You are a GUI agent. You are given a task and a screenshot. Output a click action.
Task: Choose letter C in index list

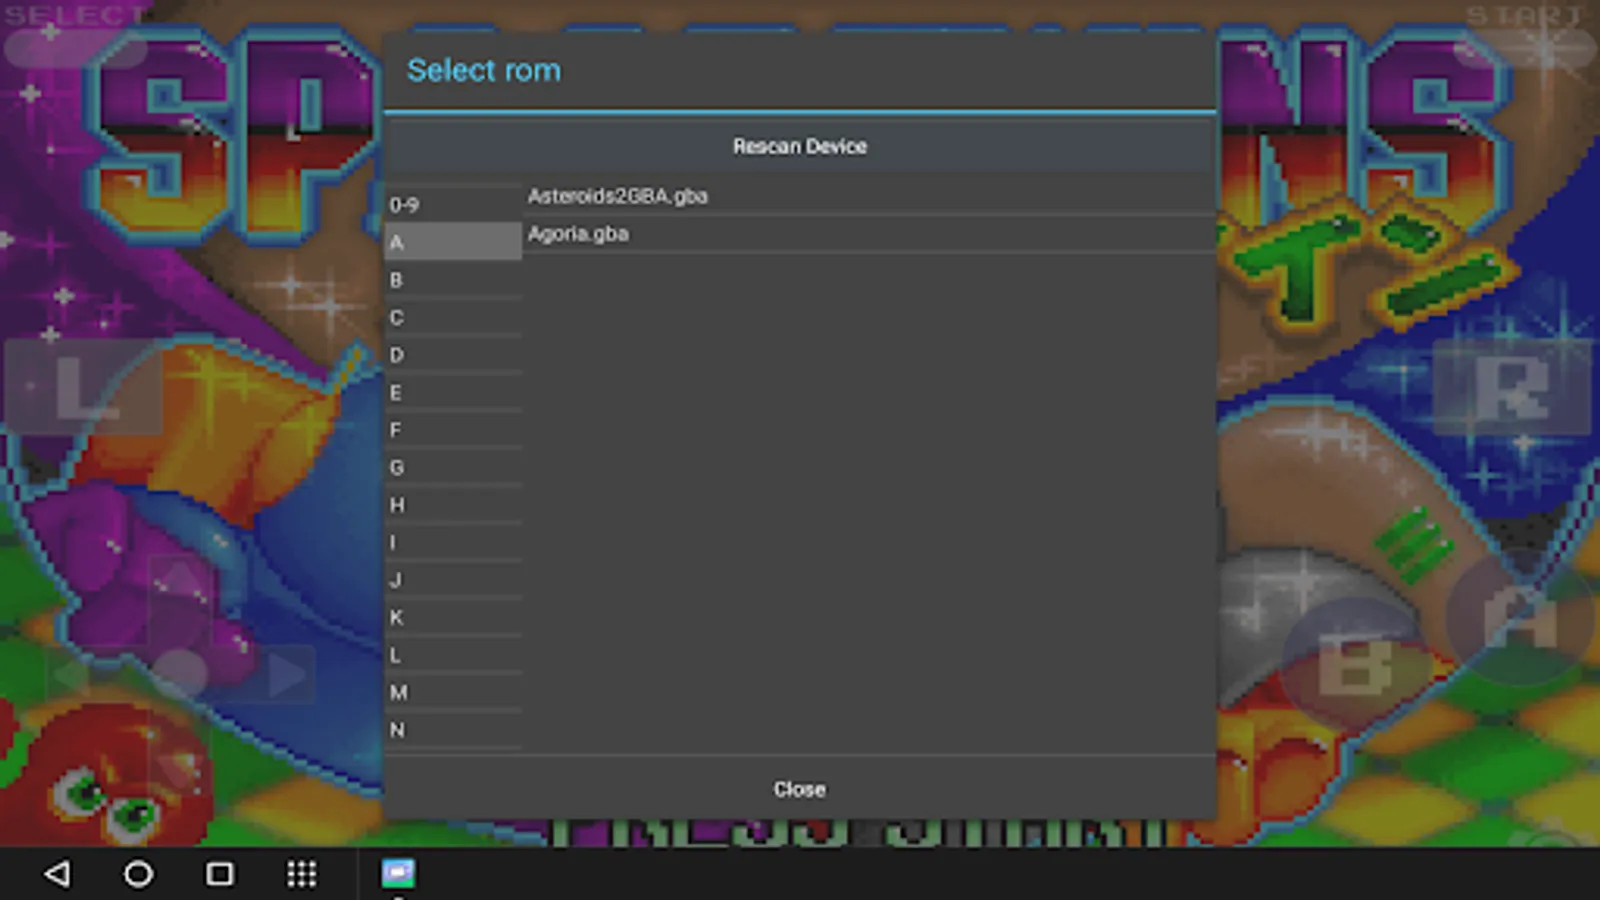(453, 317)
